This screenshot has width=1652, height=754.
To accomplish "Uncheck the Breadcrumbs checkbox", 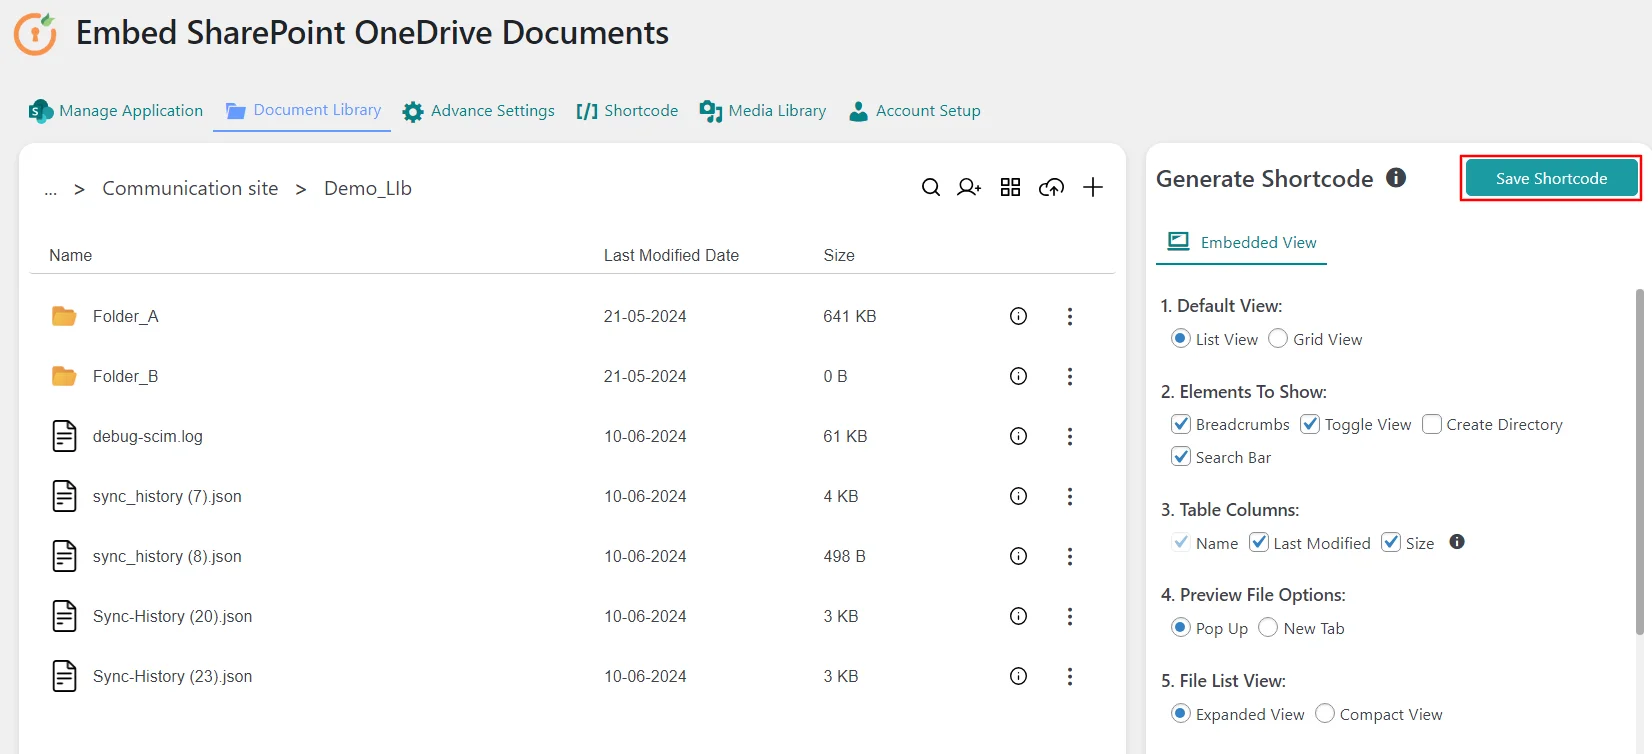I will click(x=1181, y=424).
